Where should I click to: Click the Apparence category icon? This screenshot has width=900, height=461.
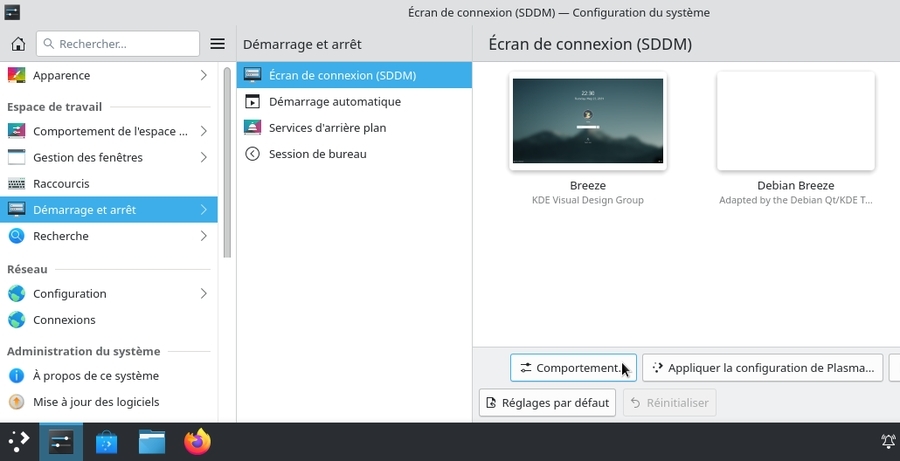tap(17, 75)
